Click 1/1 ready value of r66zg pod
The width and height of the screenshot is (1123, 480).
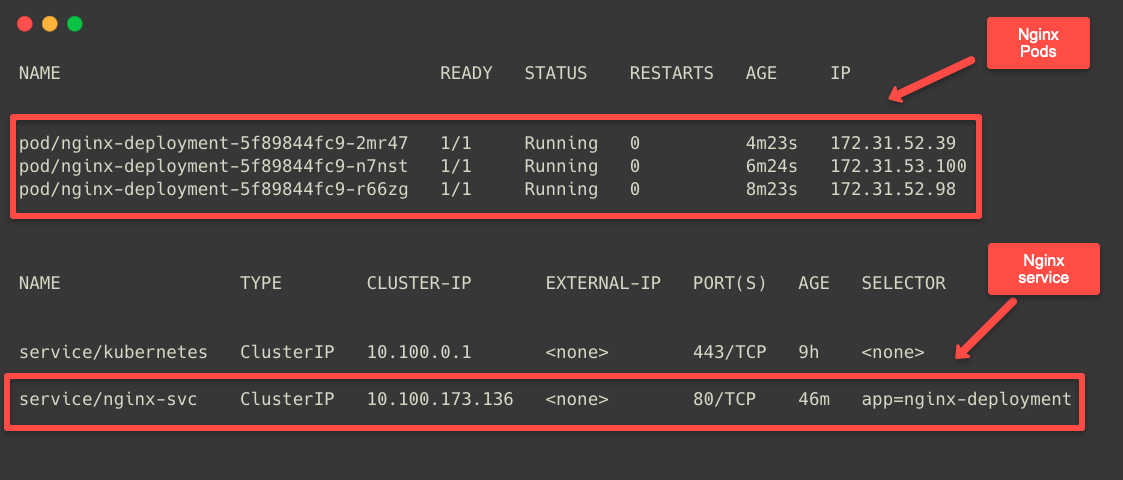click(x=456, y=189)
